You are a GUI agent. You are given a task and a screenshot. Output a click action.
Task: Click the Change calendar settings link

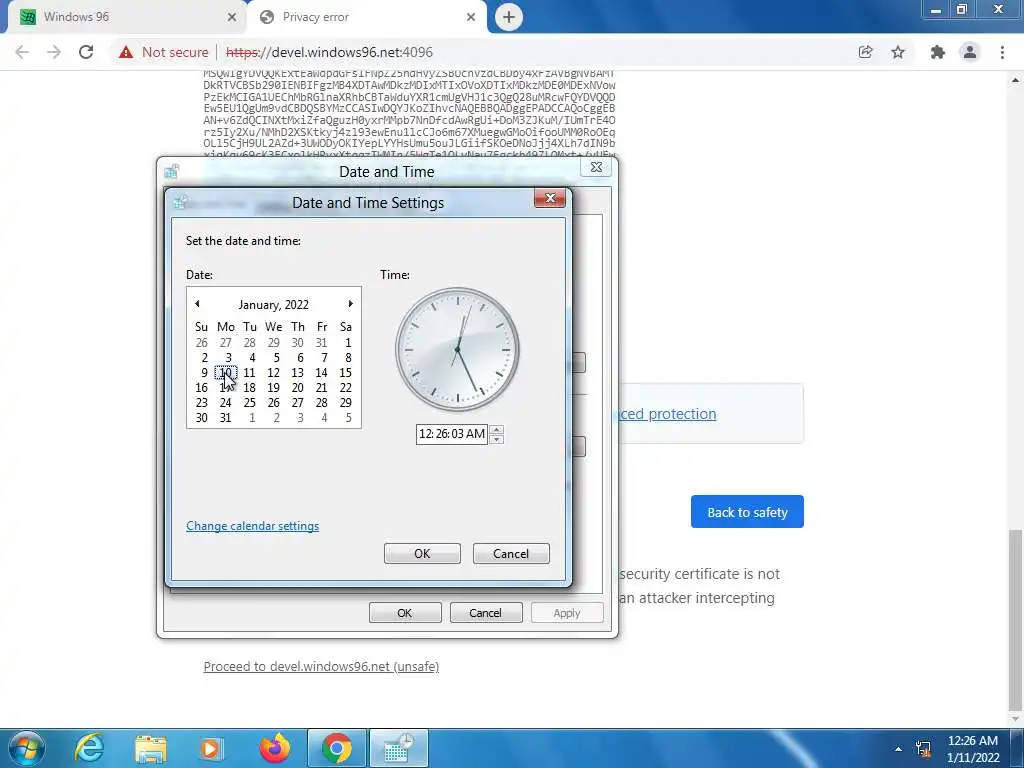[253, 526]
